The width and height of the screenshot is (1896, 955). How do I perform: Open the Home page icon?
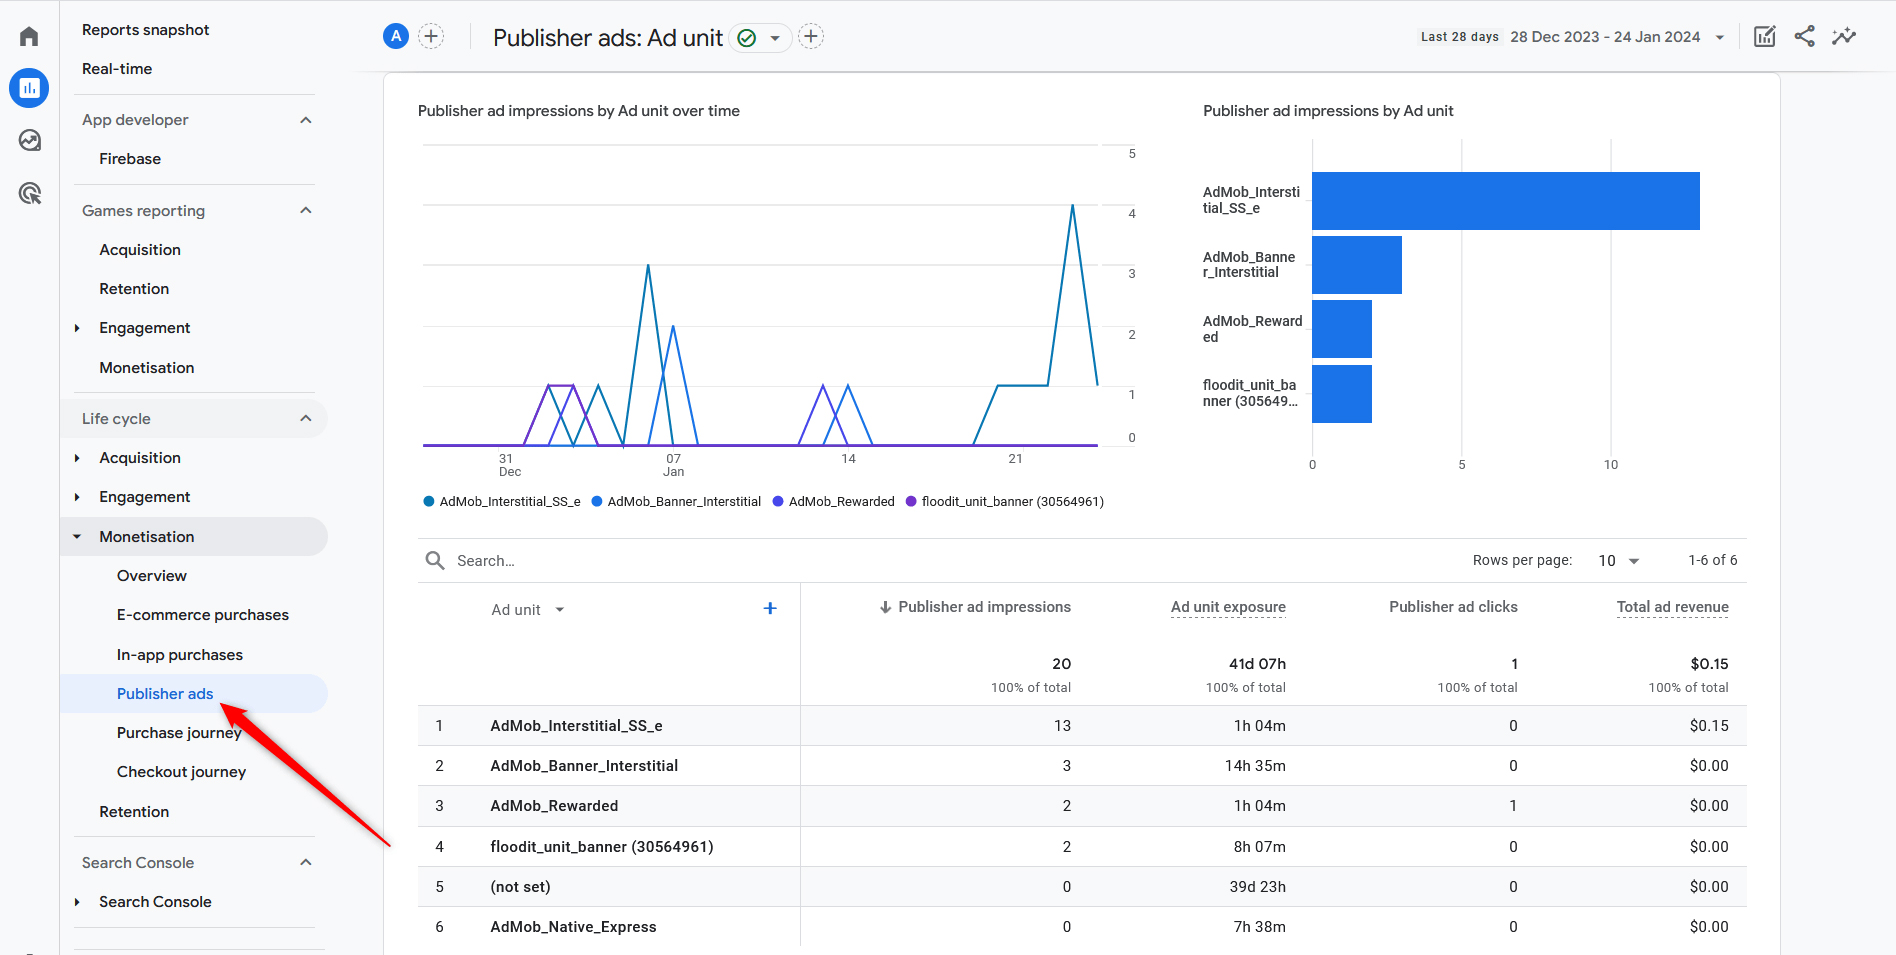click(28, 35)
